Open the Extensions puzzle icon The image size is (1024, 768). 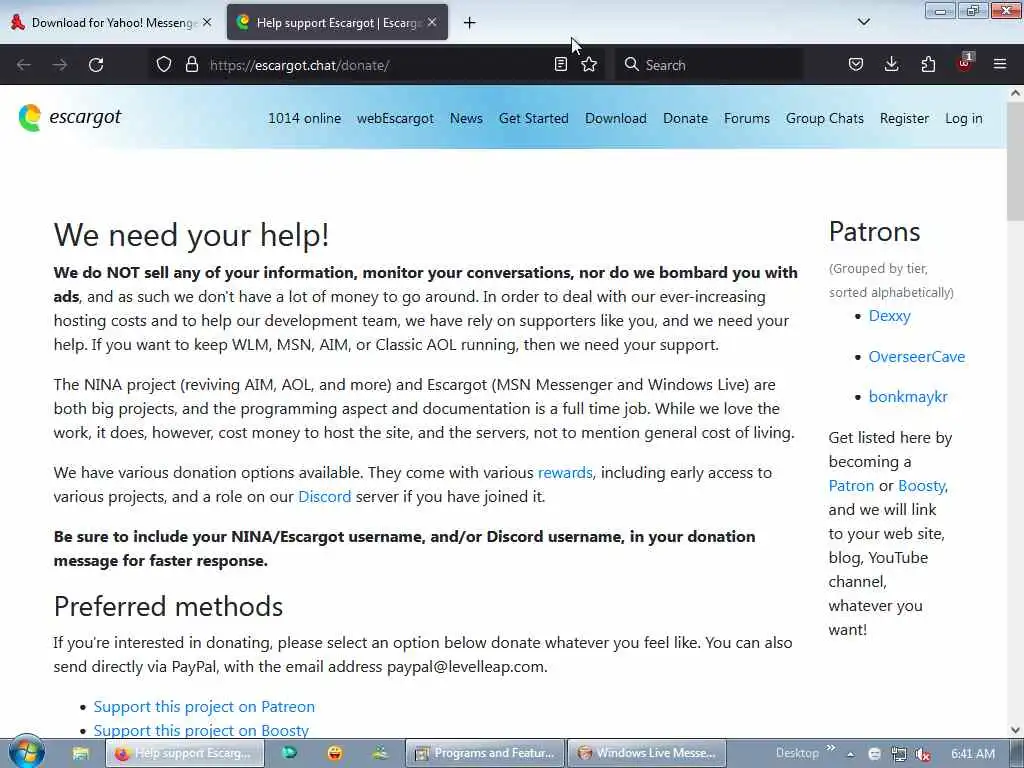(x=928, y=65)
